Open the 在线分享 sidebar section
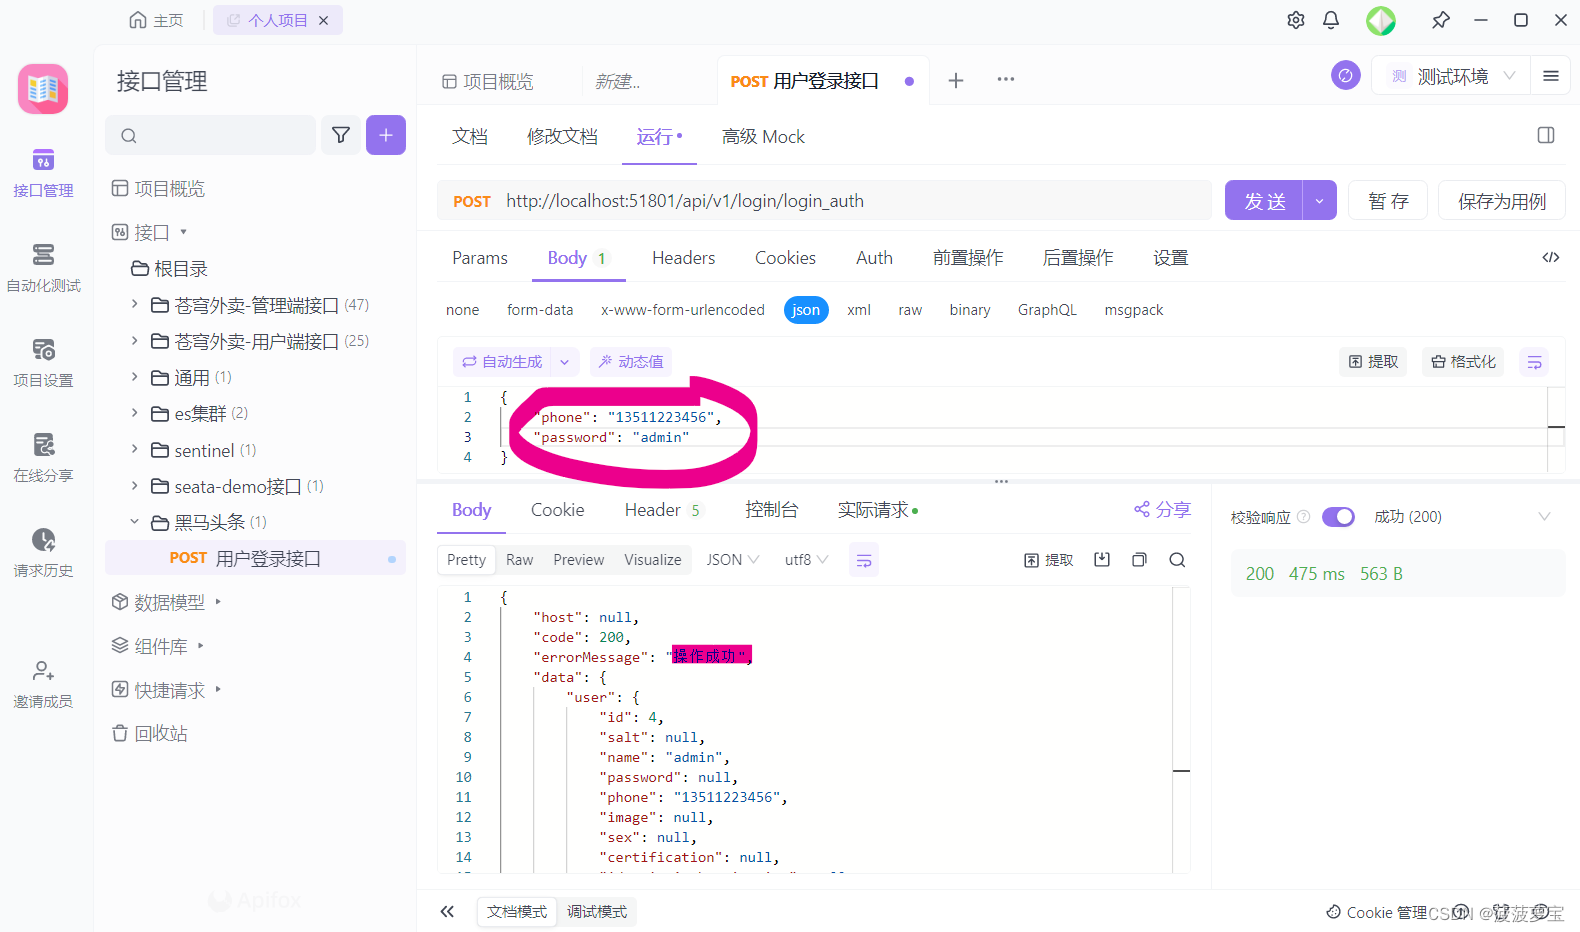Screen dimensions: 1580x932 tap(43, 459)
